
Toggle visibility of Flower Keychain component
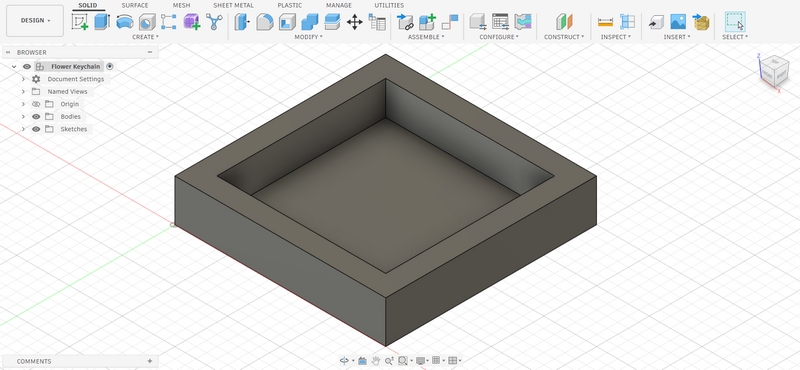27,67
